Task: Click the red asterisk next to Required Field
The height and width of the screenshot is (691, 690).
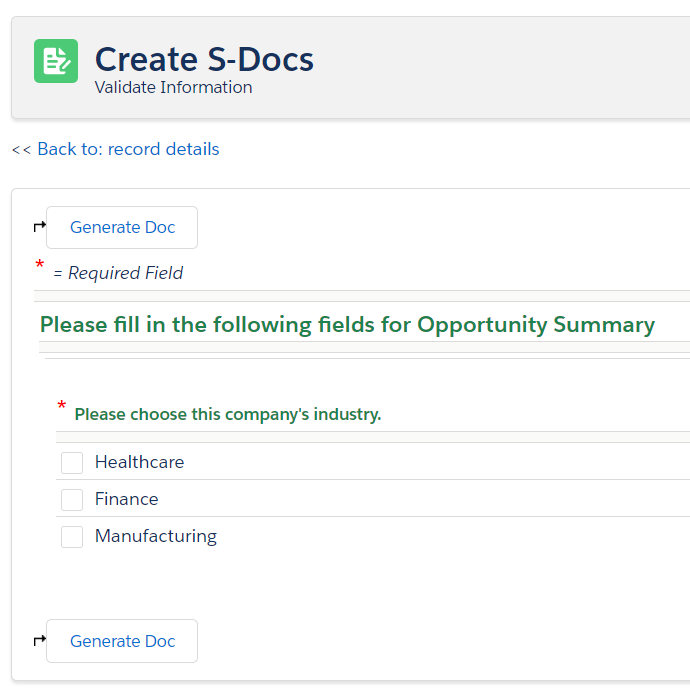Action: pyautogui.click(x=40, y=266)
